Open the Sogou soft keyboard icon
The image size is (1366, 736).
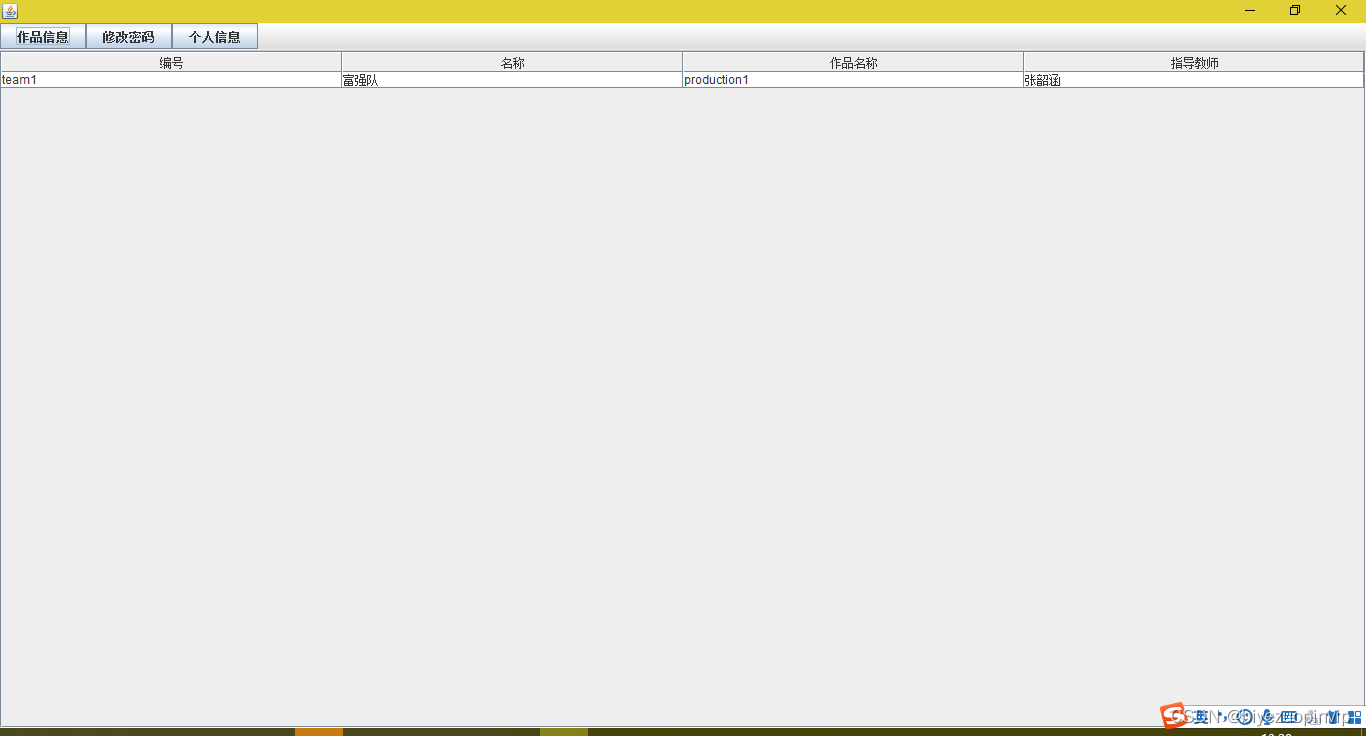1289,716
